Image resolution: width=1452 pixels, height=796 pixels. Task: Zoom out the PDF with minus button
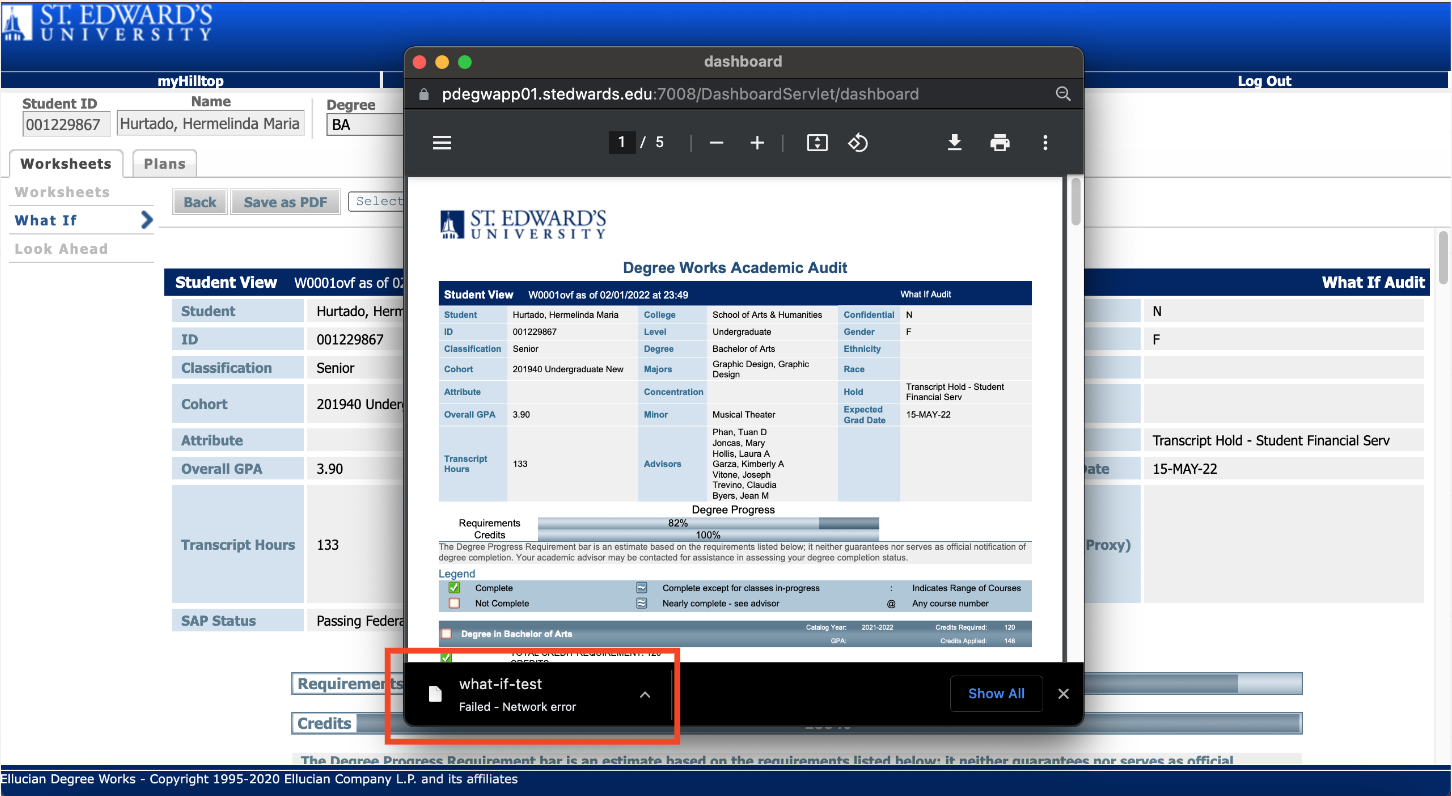tap(716, 143)
